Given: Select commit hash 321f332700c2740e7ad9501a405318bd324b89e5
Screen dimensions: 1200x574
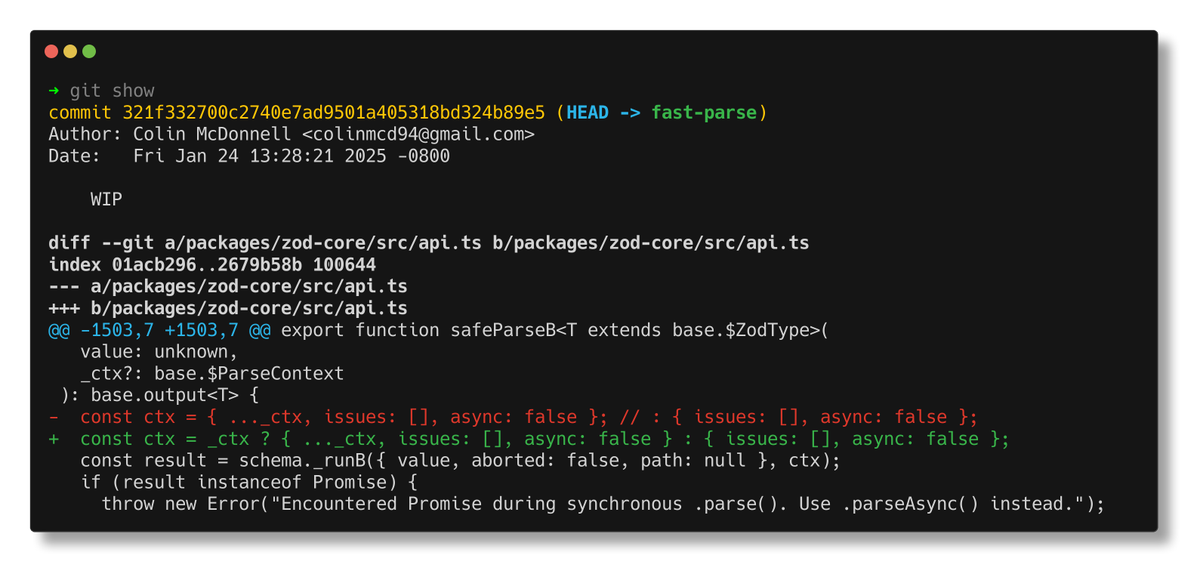Looking at the screenshot, I should (334, 113).
